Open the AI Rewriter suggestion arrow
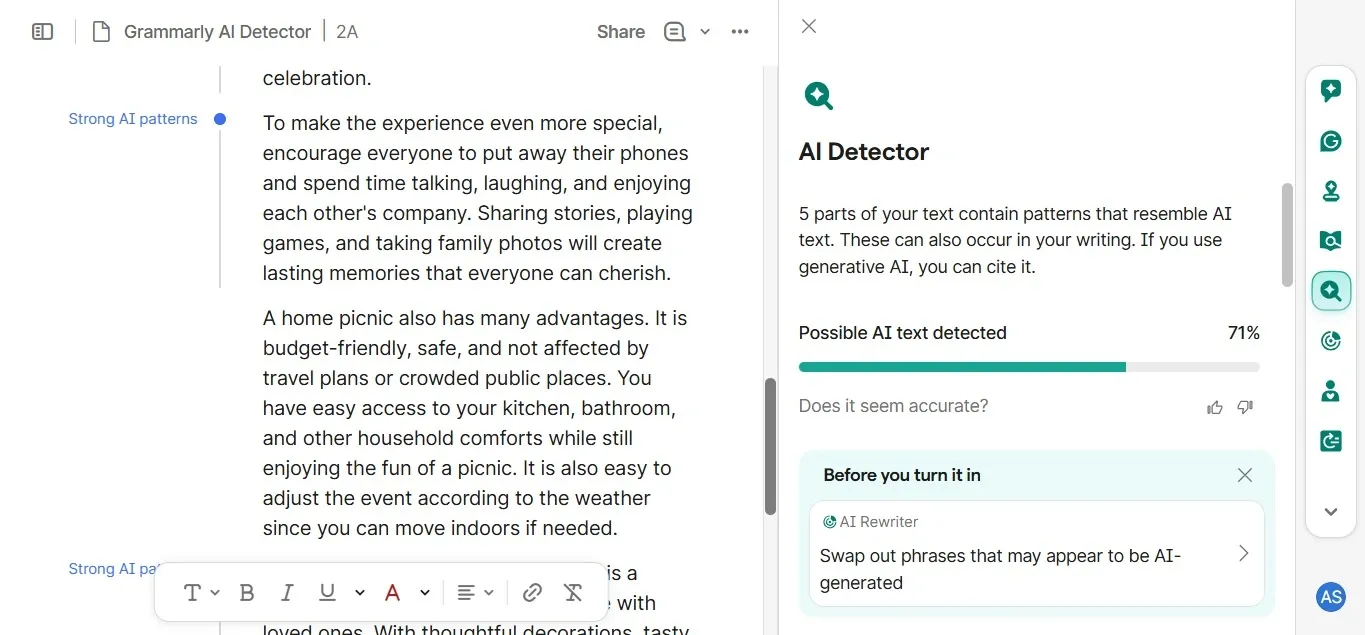This screenshot has width=1365, height=635. [x=1243, y=553]
